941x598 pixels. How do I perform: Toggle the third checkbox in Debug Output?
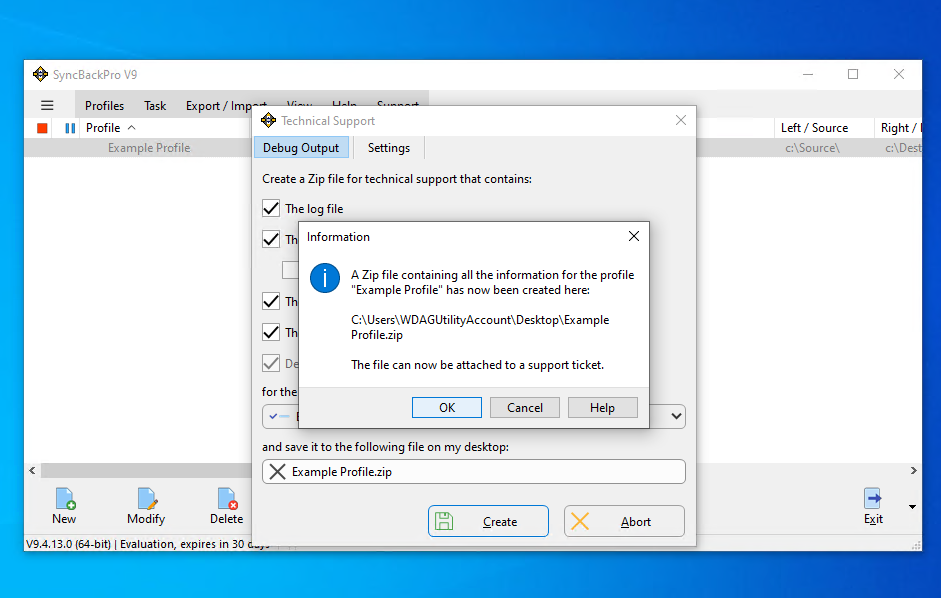coord(271,301)
